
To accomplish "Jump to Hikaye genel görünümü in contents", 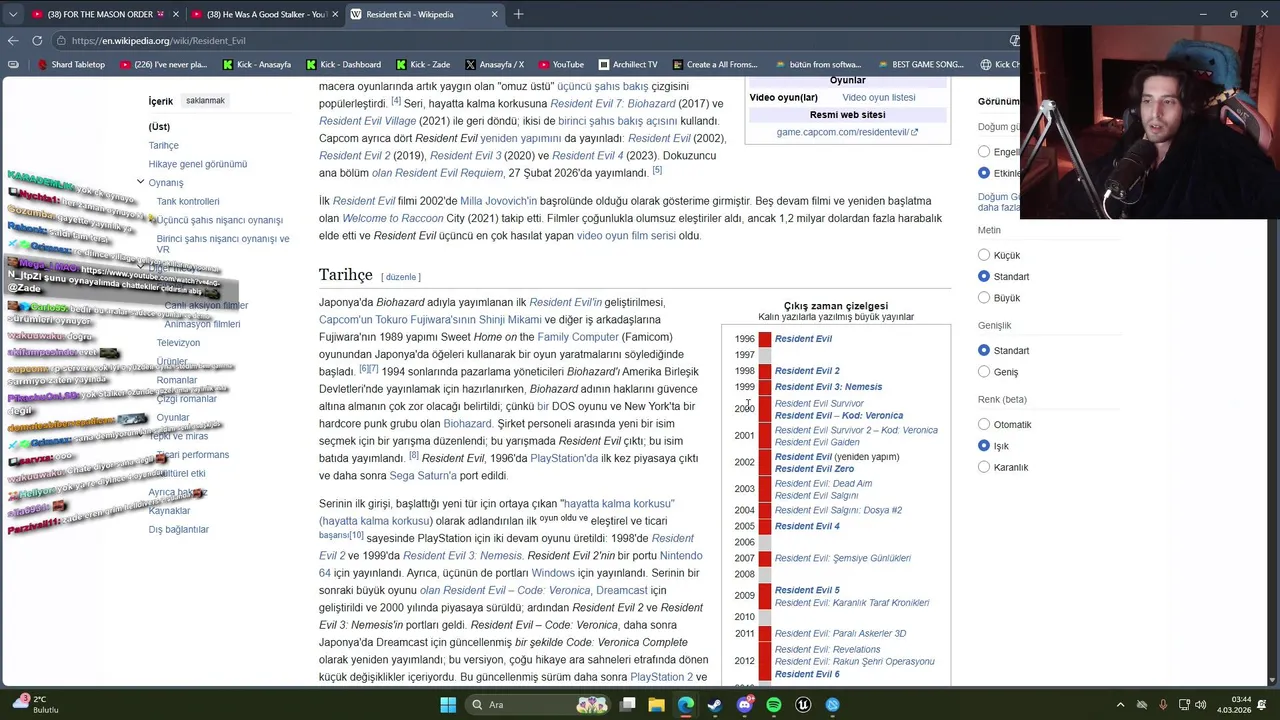I will point(198,164).
